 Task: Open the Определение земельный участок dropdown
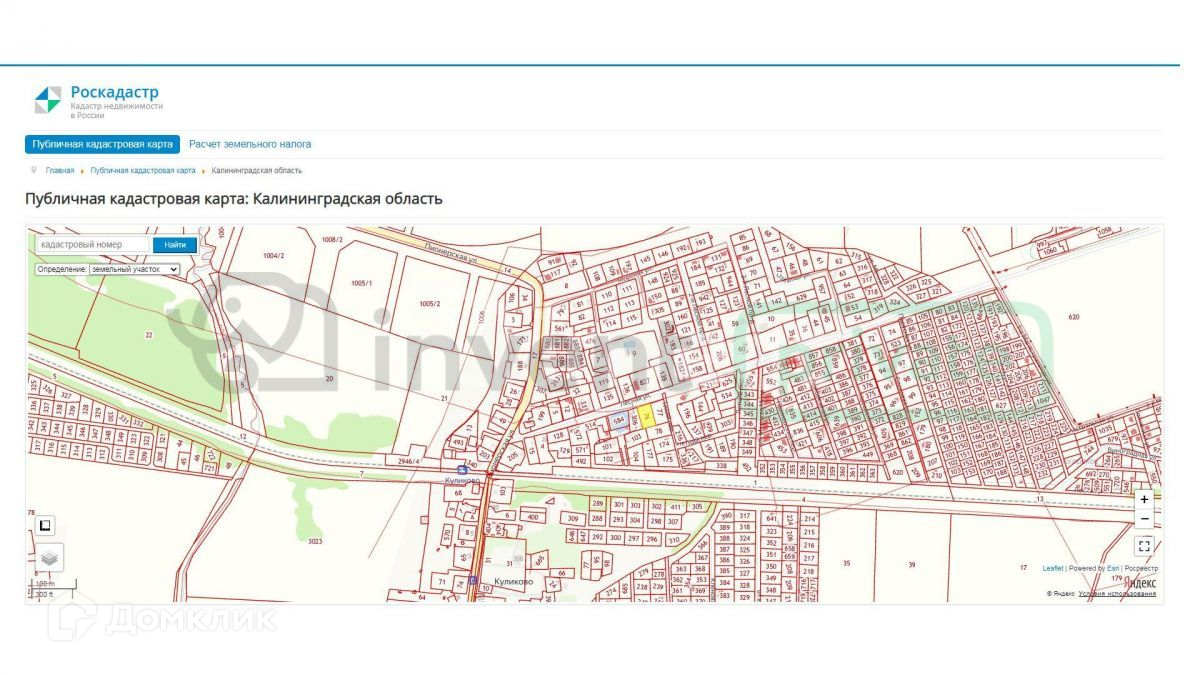[134, 269]
